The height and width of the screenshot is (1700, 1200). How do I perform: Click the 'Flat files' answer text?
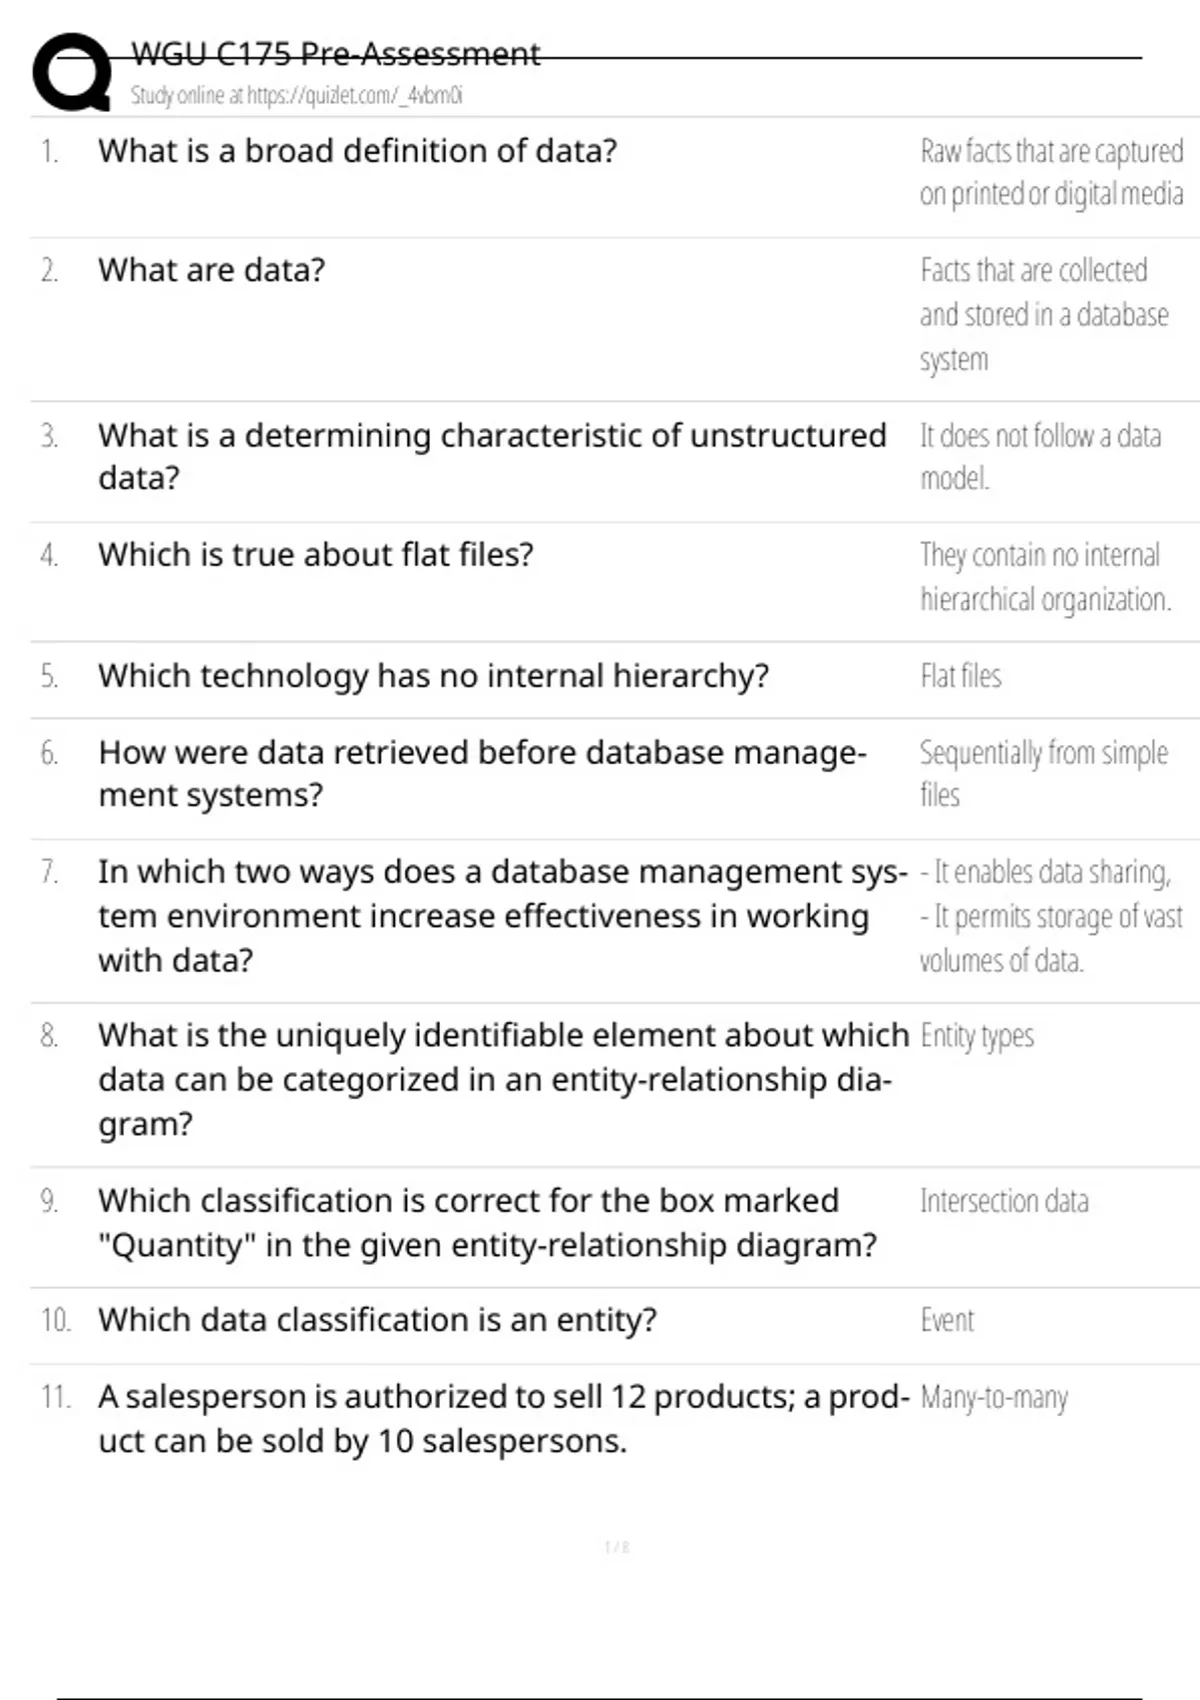coord(960,676)
